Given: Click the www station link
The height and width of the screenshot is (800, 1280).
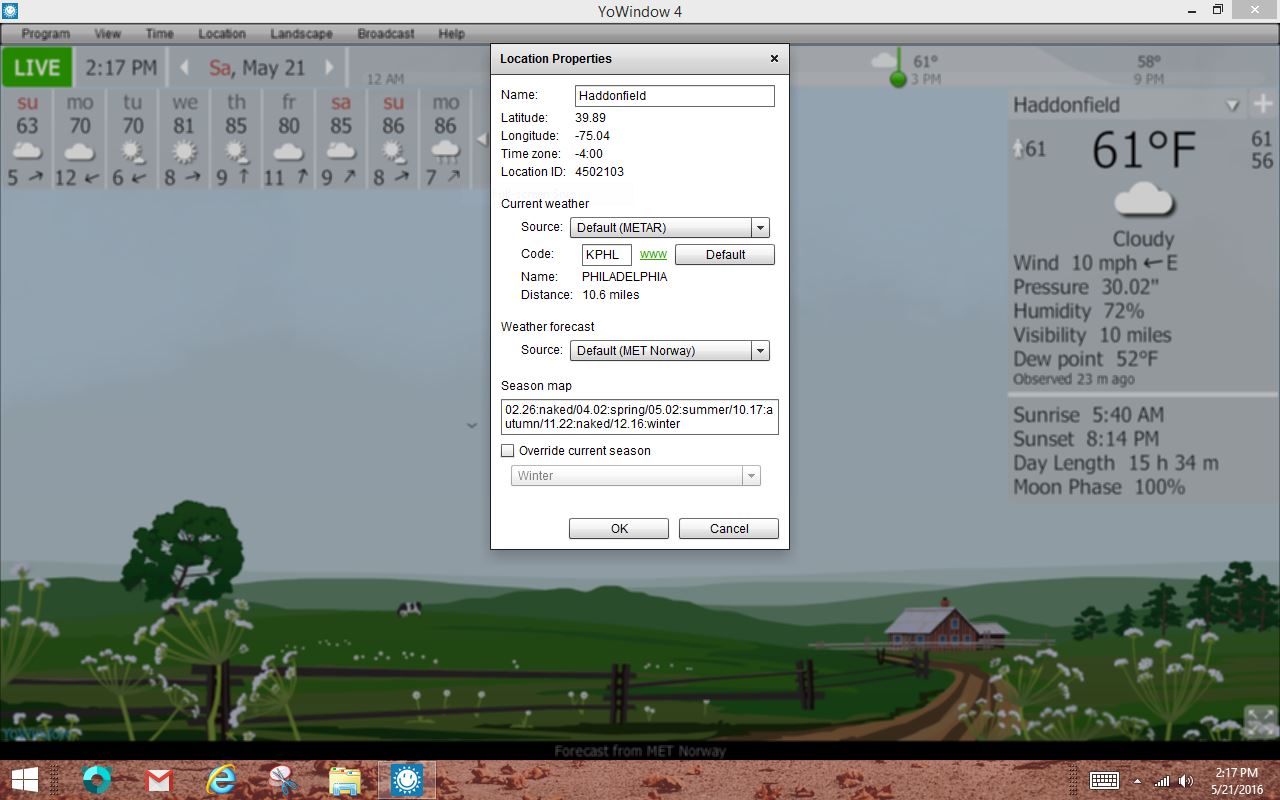Looking at the screenshot, I should 653,255.
